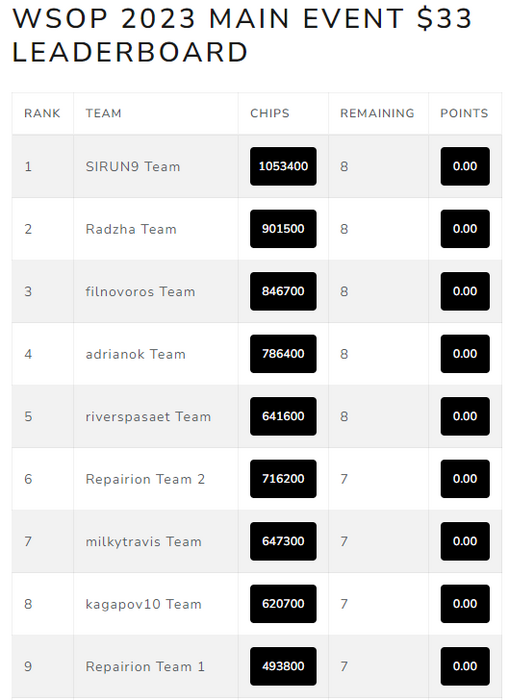This screenshot has height=700, width=509.
Task: Click the RANK column header
Action: pyautogui.click(x=42, y=113)
